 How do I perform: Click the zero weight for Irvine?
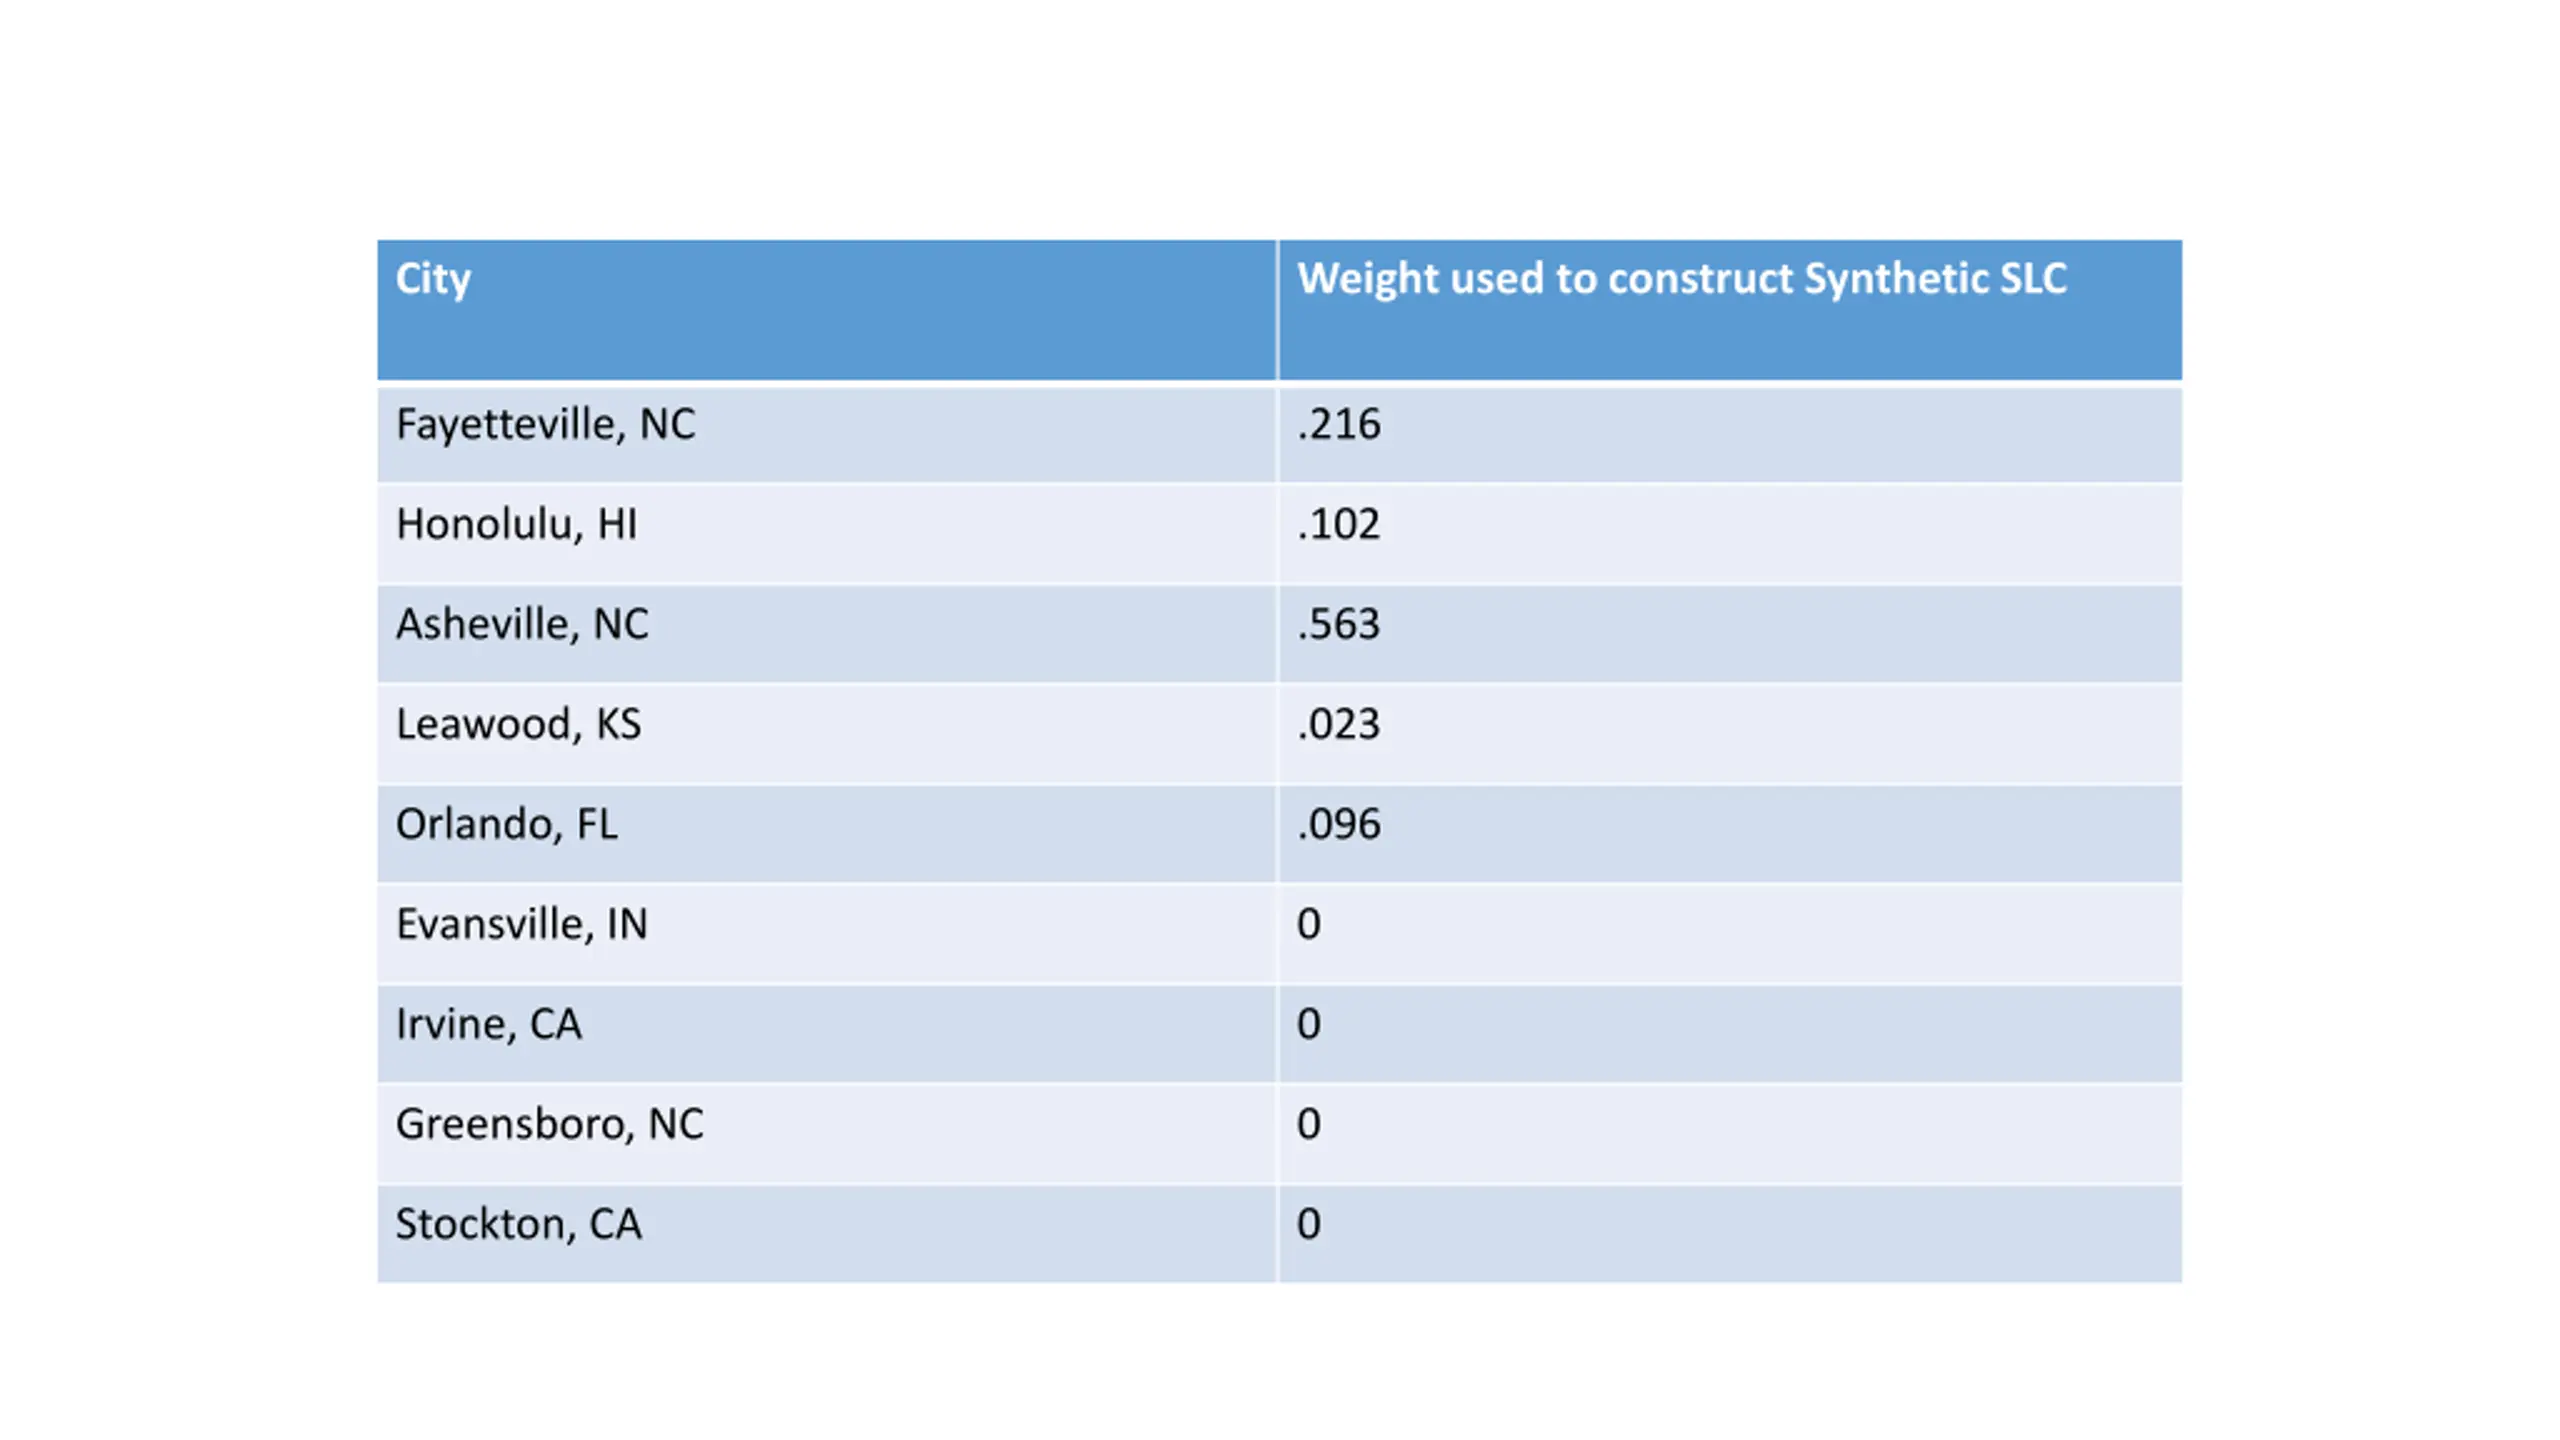tap(1309, 1024)
